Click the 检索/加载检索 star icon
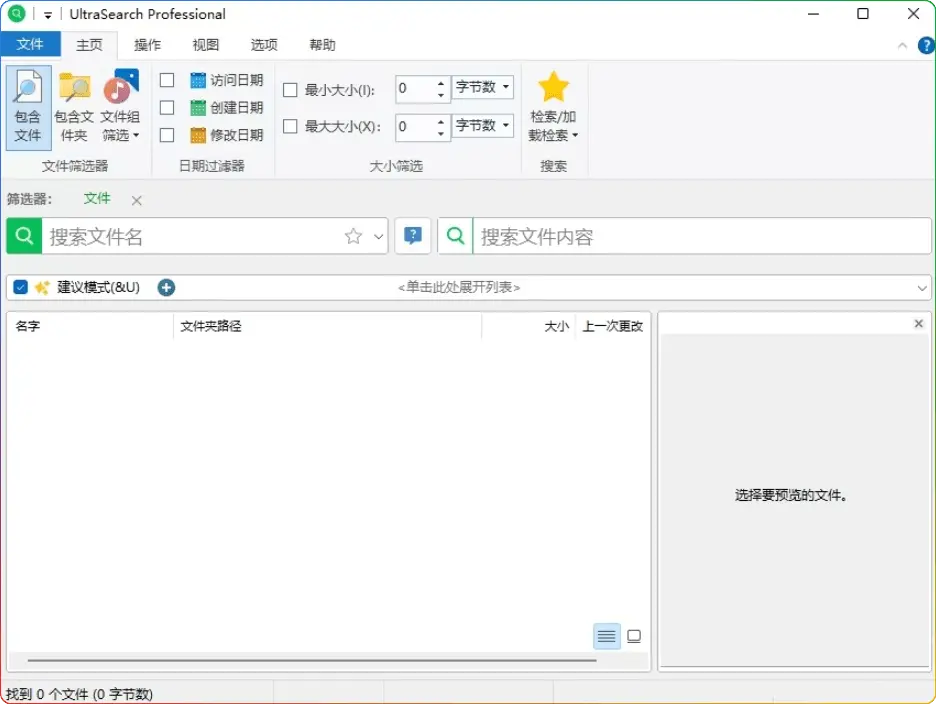This screenshot has height=704, width=936. point(553,87)
